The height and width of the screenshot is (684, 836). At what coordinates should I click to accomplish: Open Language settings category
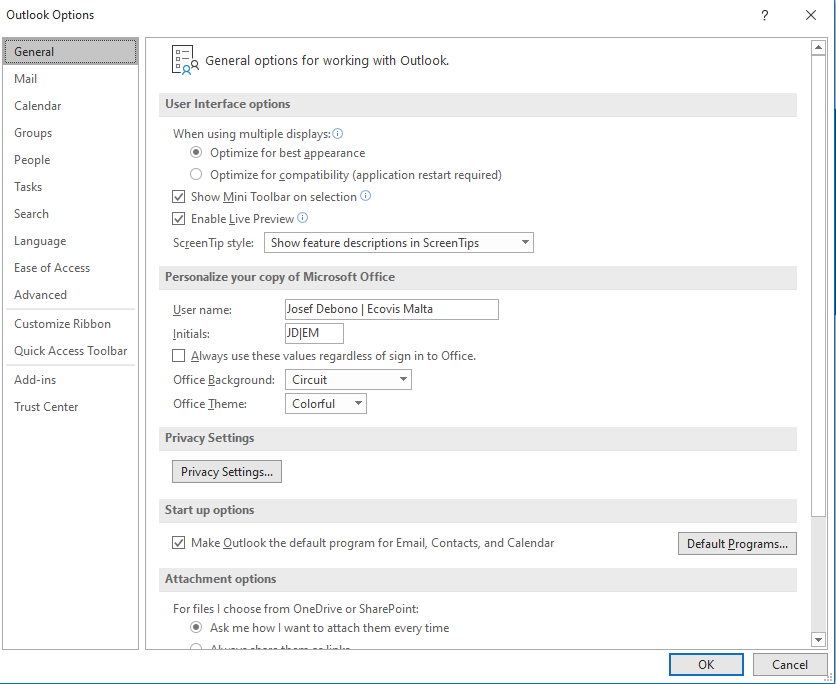[70, 241]
